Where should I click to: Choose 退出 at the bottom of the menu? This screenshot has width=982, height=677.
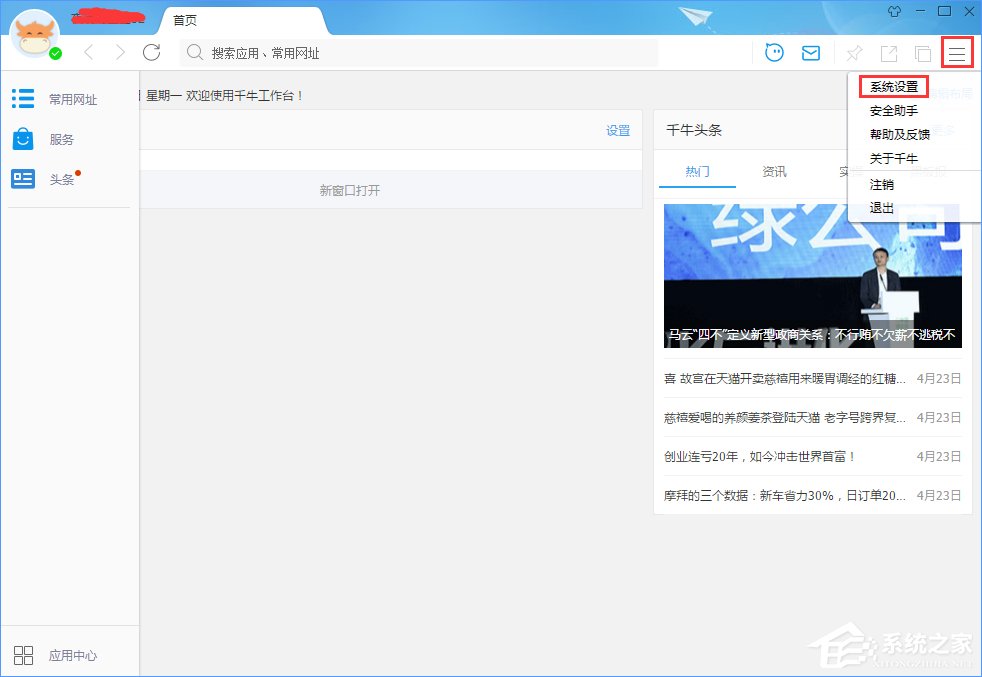(881, 208)
